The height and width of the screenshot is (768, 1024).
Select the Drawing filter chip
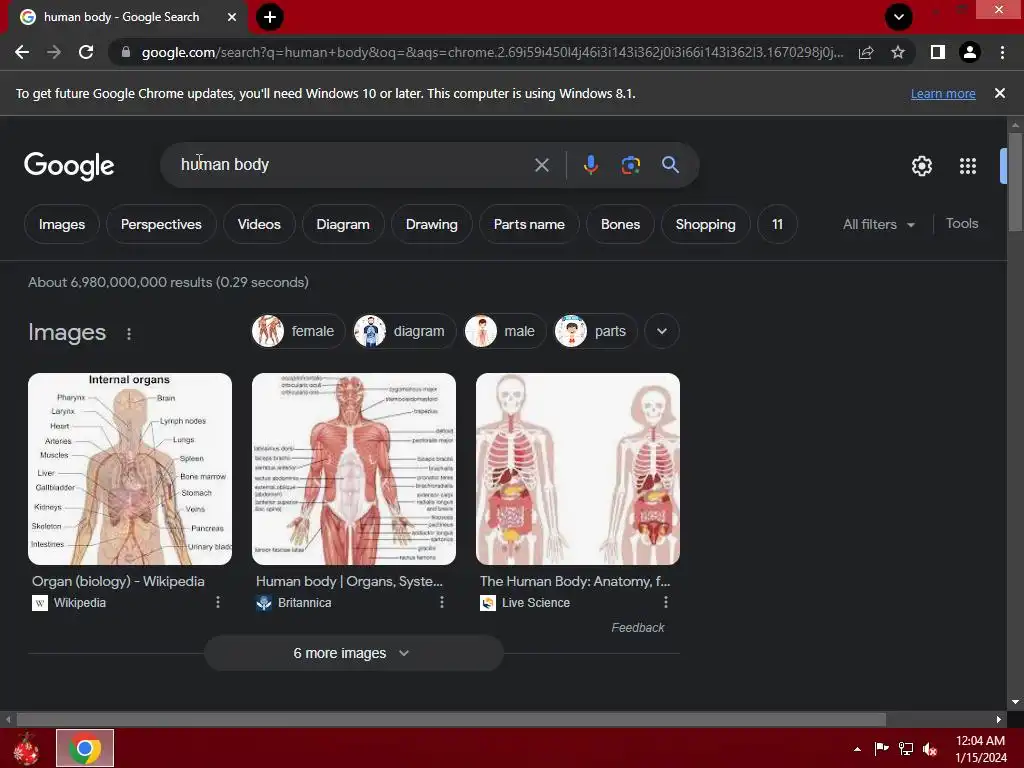click(432, 224)
